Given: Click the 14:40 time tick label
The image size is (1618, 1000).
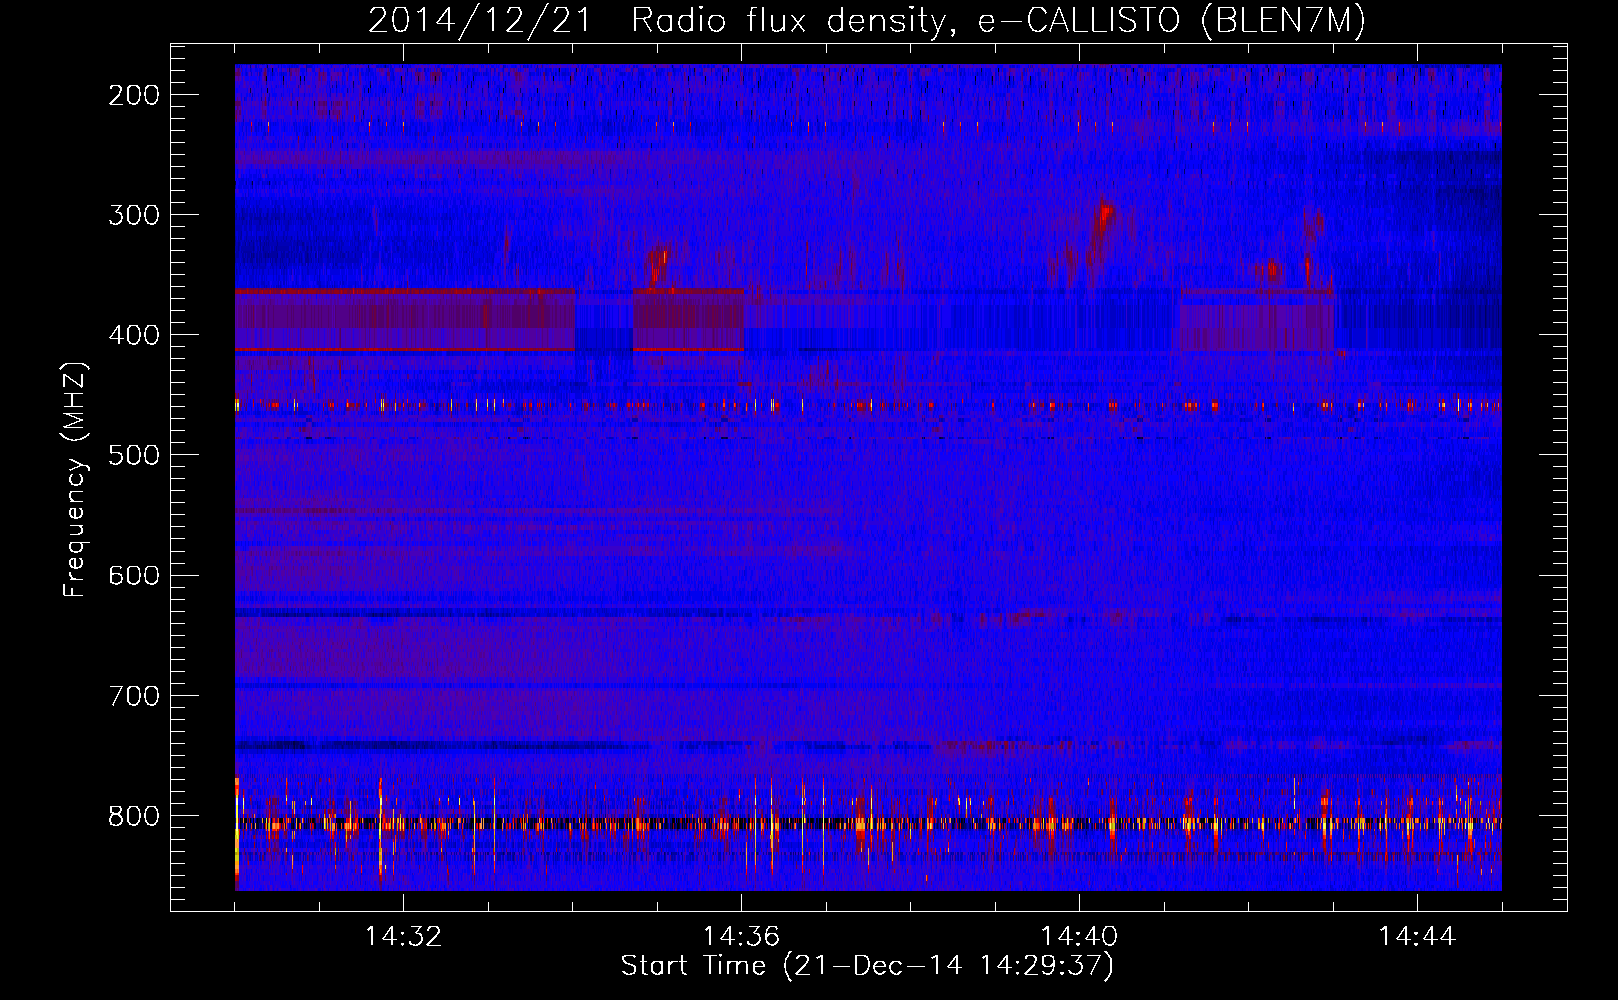Looking at the screenshot, I should (x=1079, y=937).
